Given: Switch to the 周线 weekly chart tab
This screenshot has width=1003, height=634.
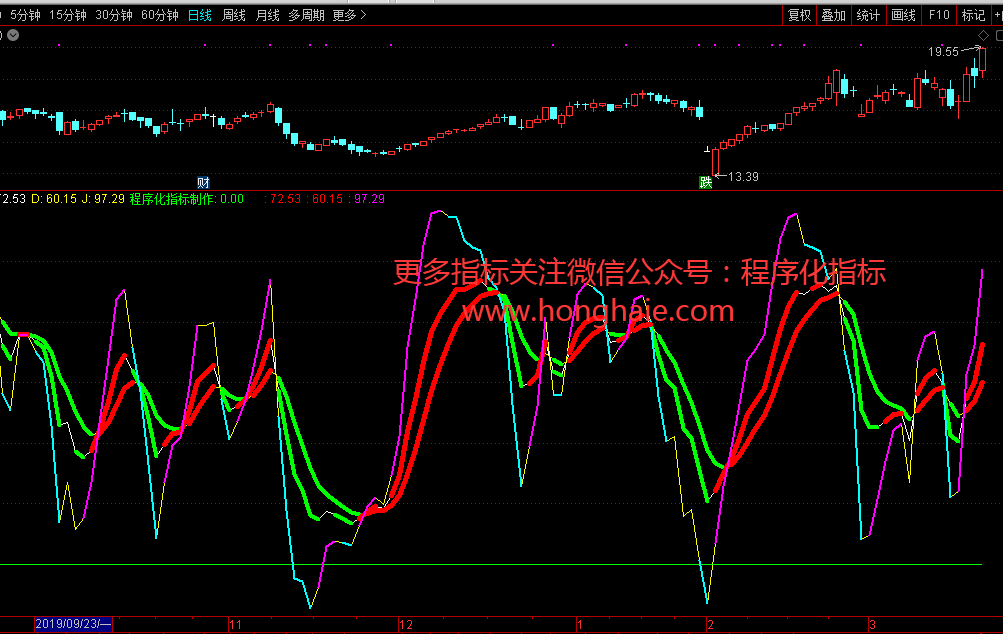Looking at the screenshot, I should coord(233,15).
